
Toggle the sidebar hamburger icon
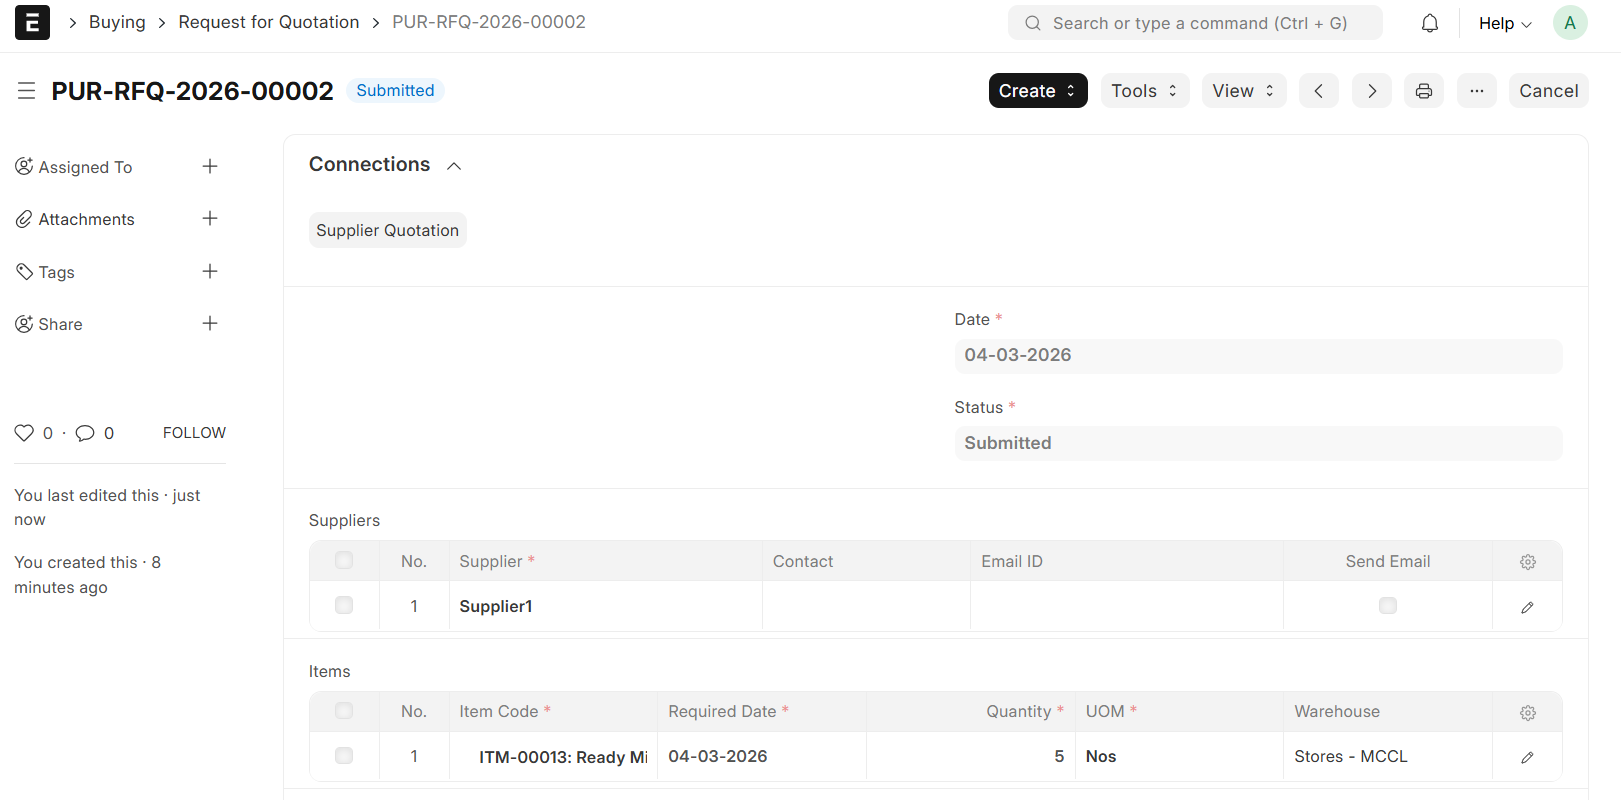[27, 91]
